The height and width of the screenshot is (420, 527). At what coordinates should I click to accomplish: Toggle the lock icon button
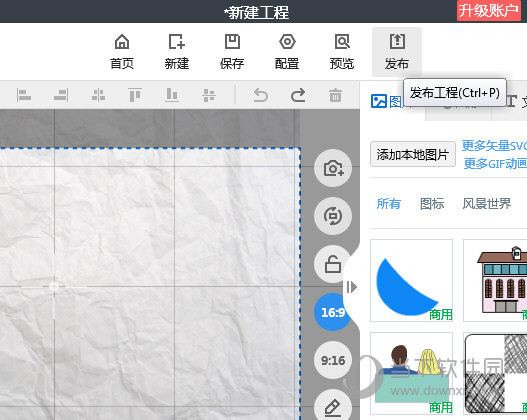coord(333,264)
